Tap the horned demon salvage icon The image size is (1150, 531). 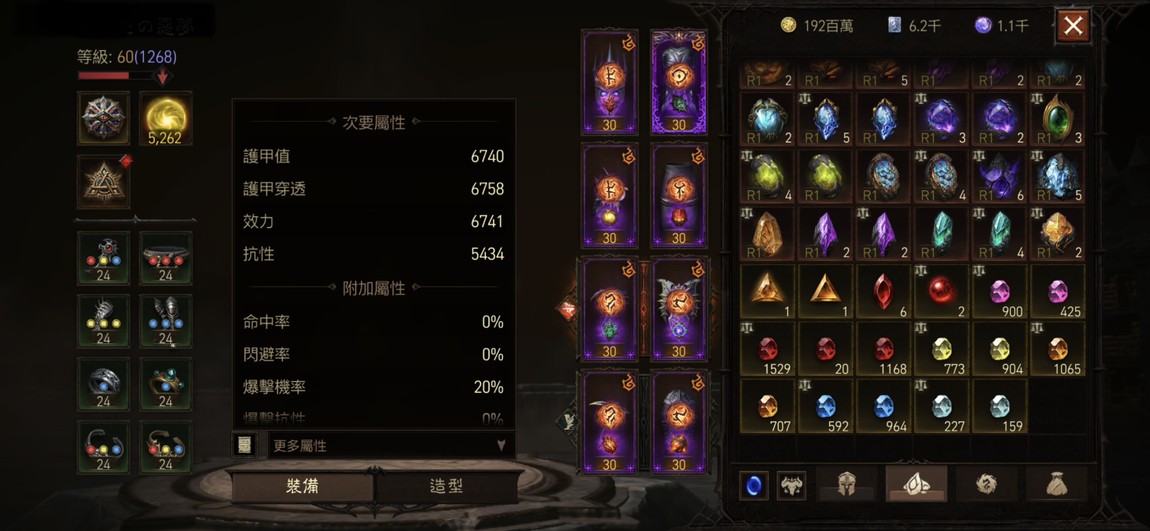click(791, 486)
